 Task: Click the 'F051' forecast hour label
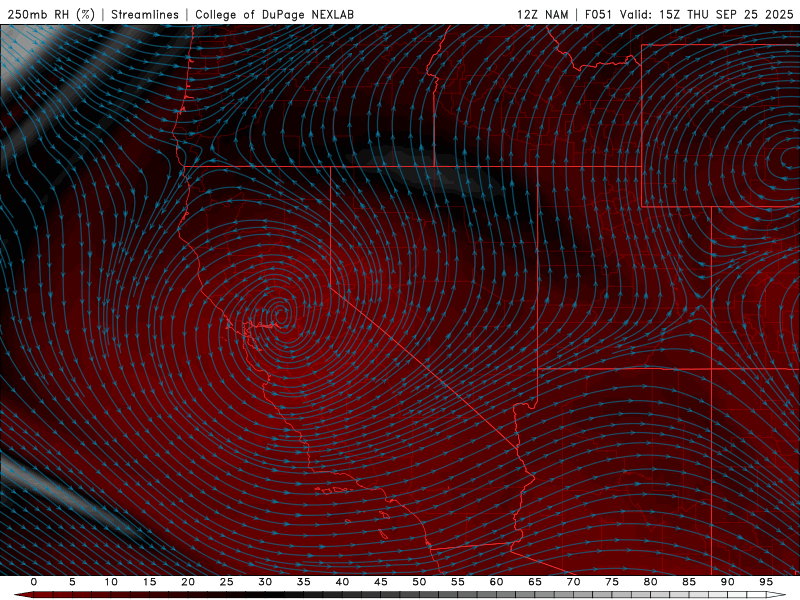(598, 14)
